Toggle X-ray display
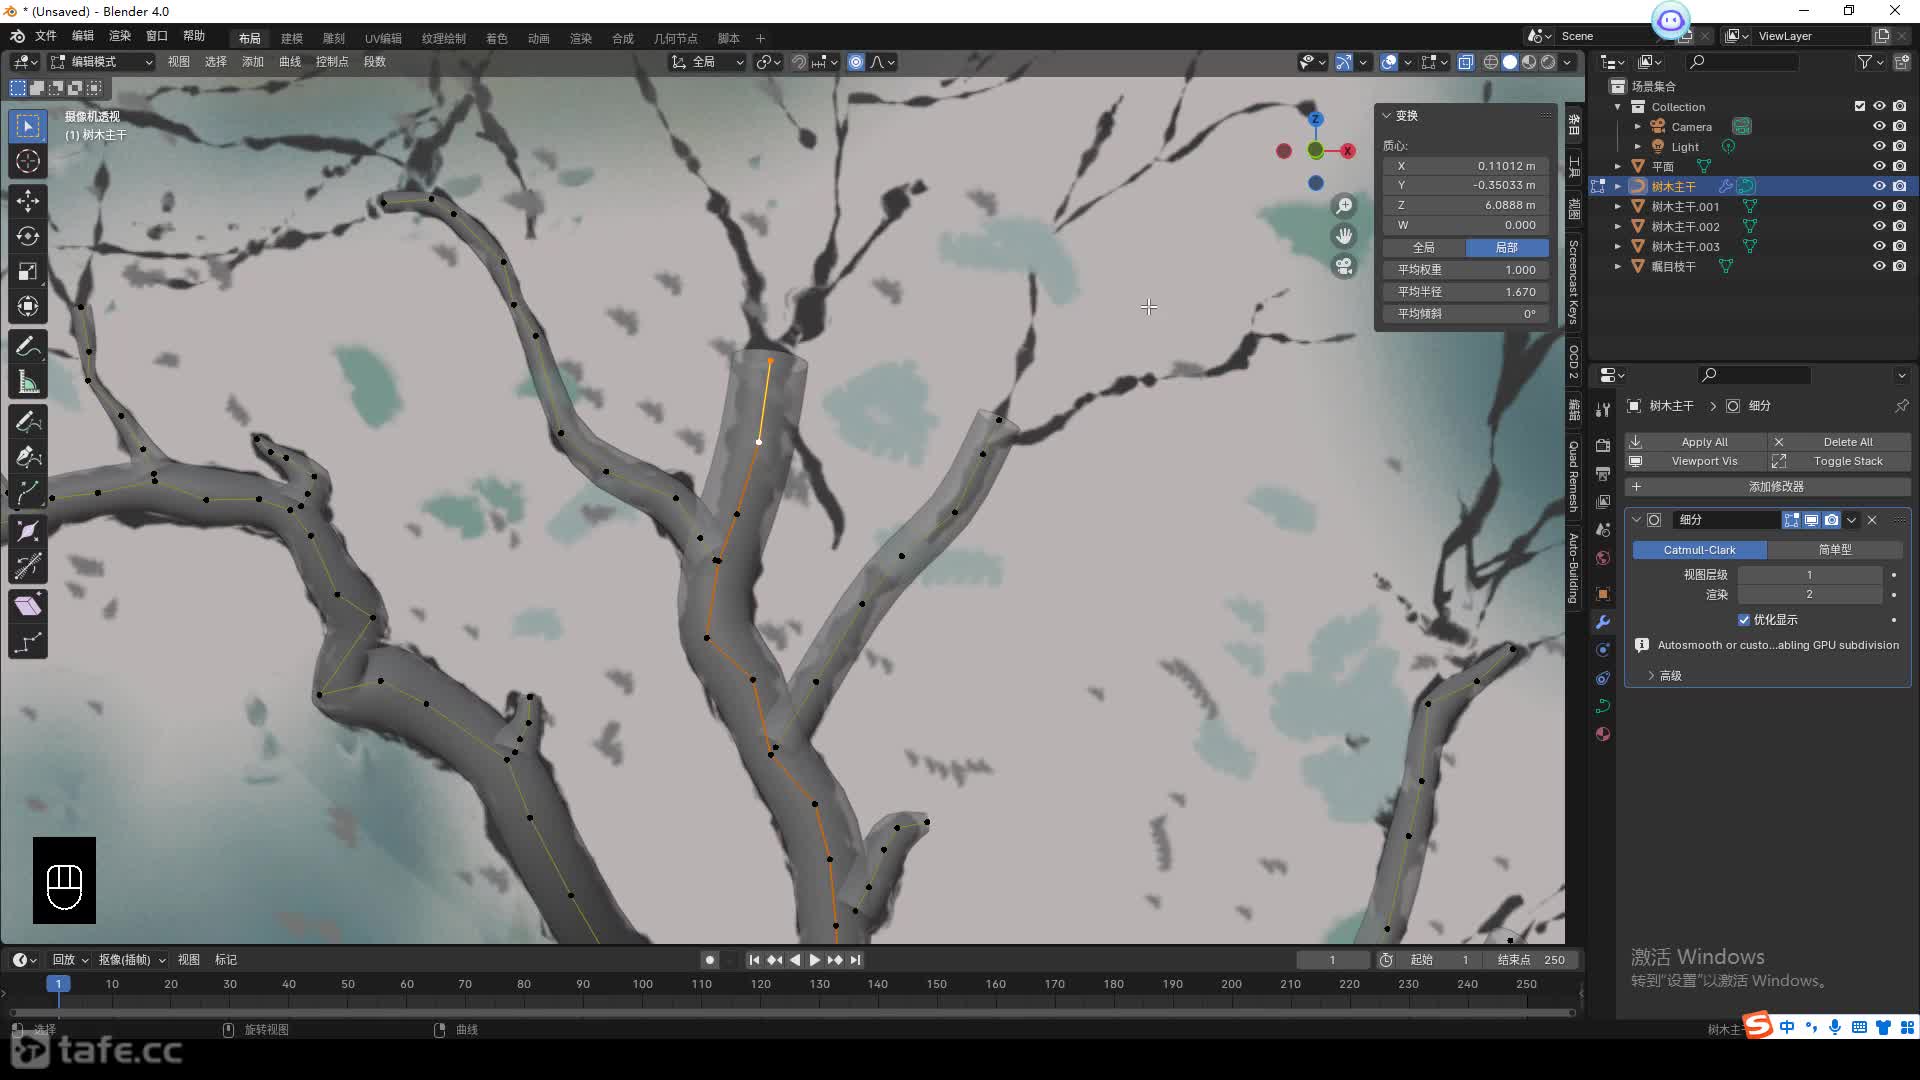The image size is (1920, 1080). coord(1465,62)
